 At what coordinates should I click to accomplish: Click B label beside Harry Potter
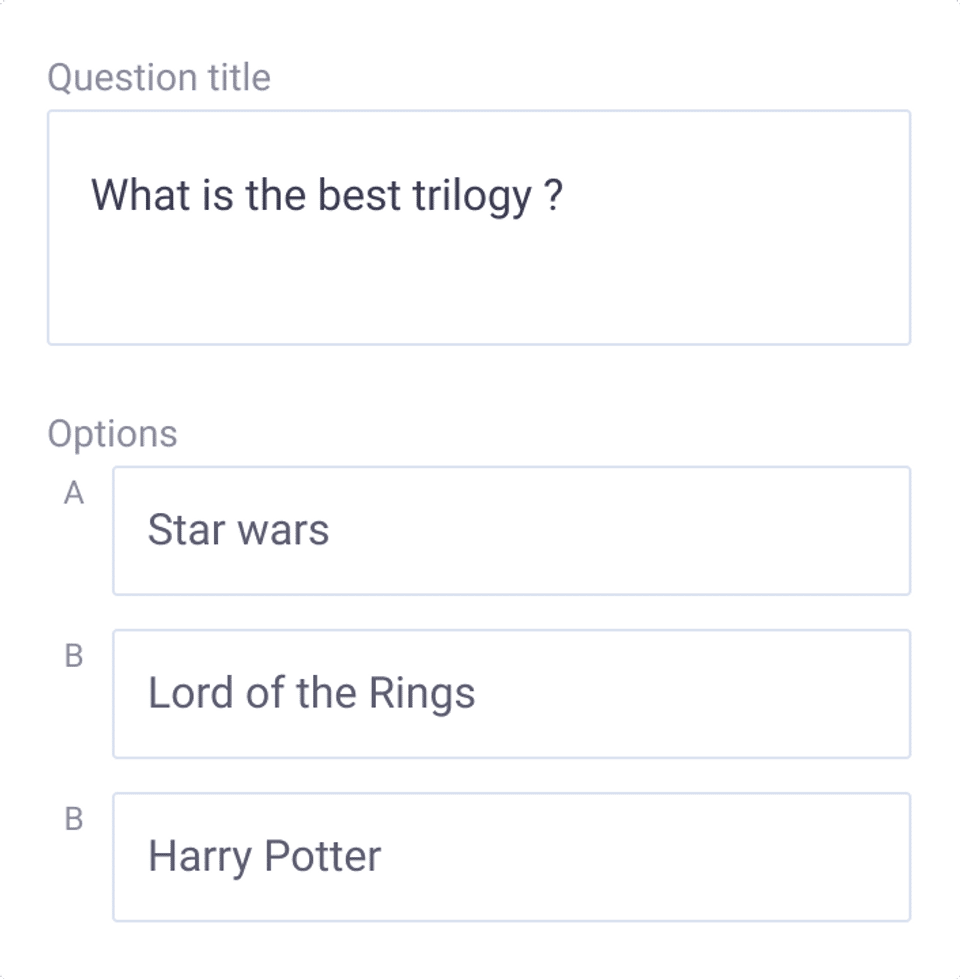tap(73, 820)
